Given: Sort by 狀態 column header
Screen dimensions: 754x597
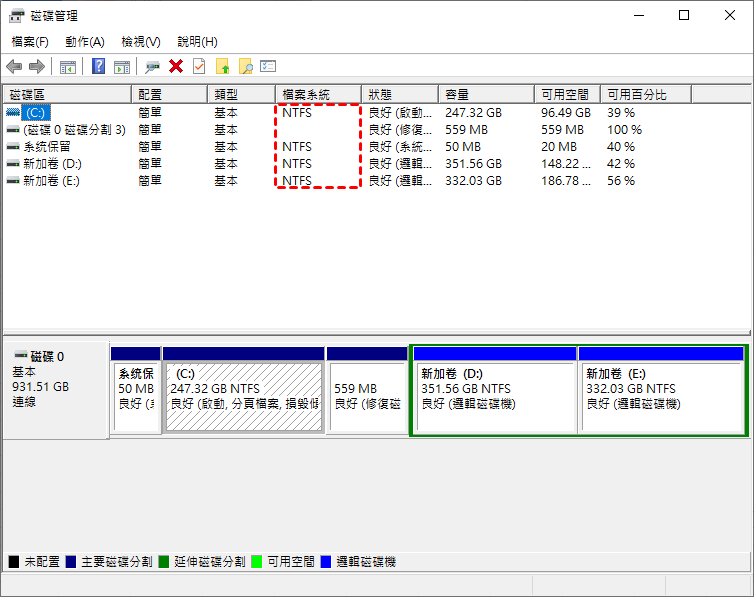Looking at the screenshot, I should 401,94.
